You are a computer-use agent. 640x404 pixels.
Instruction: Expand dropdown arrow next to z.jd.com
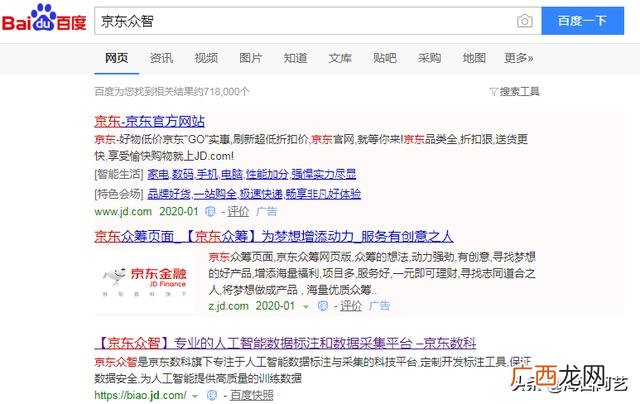(306, 306)
